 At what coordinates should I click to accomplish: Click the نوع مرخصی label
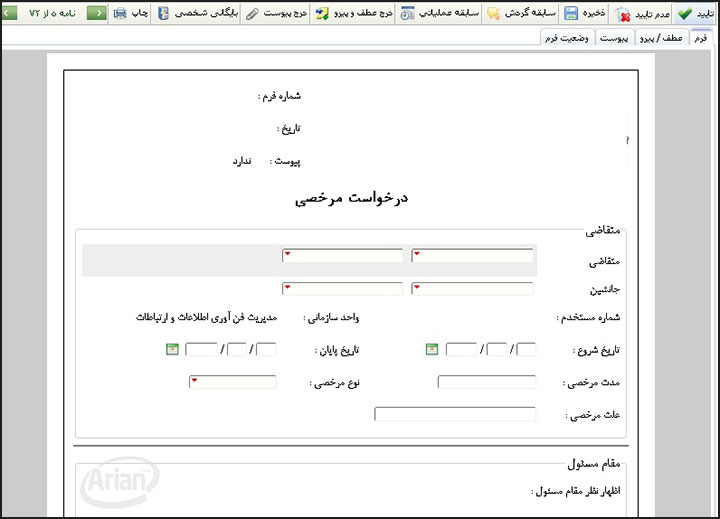[335, 382]
